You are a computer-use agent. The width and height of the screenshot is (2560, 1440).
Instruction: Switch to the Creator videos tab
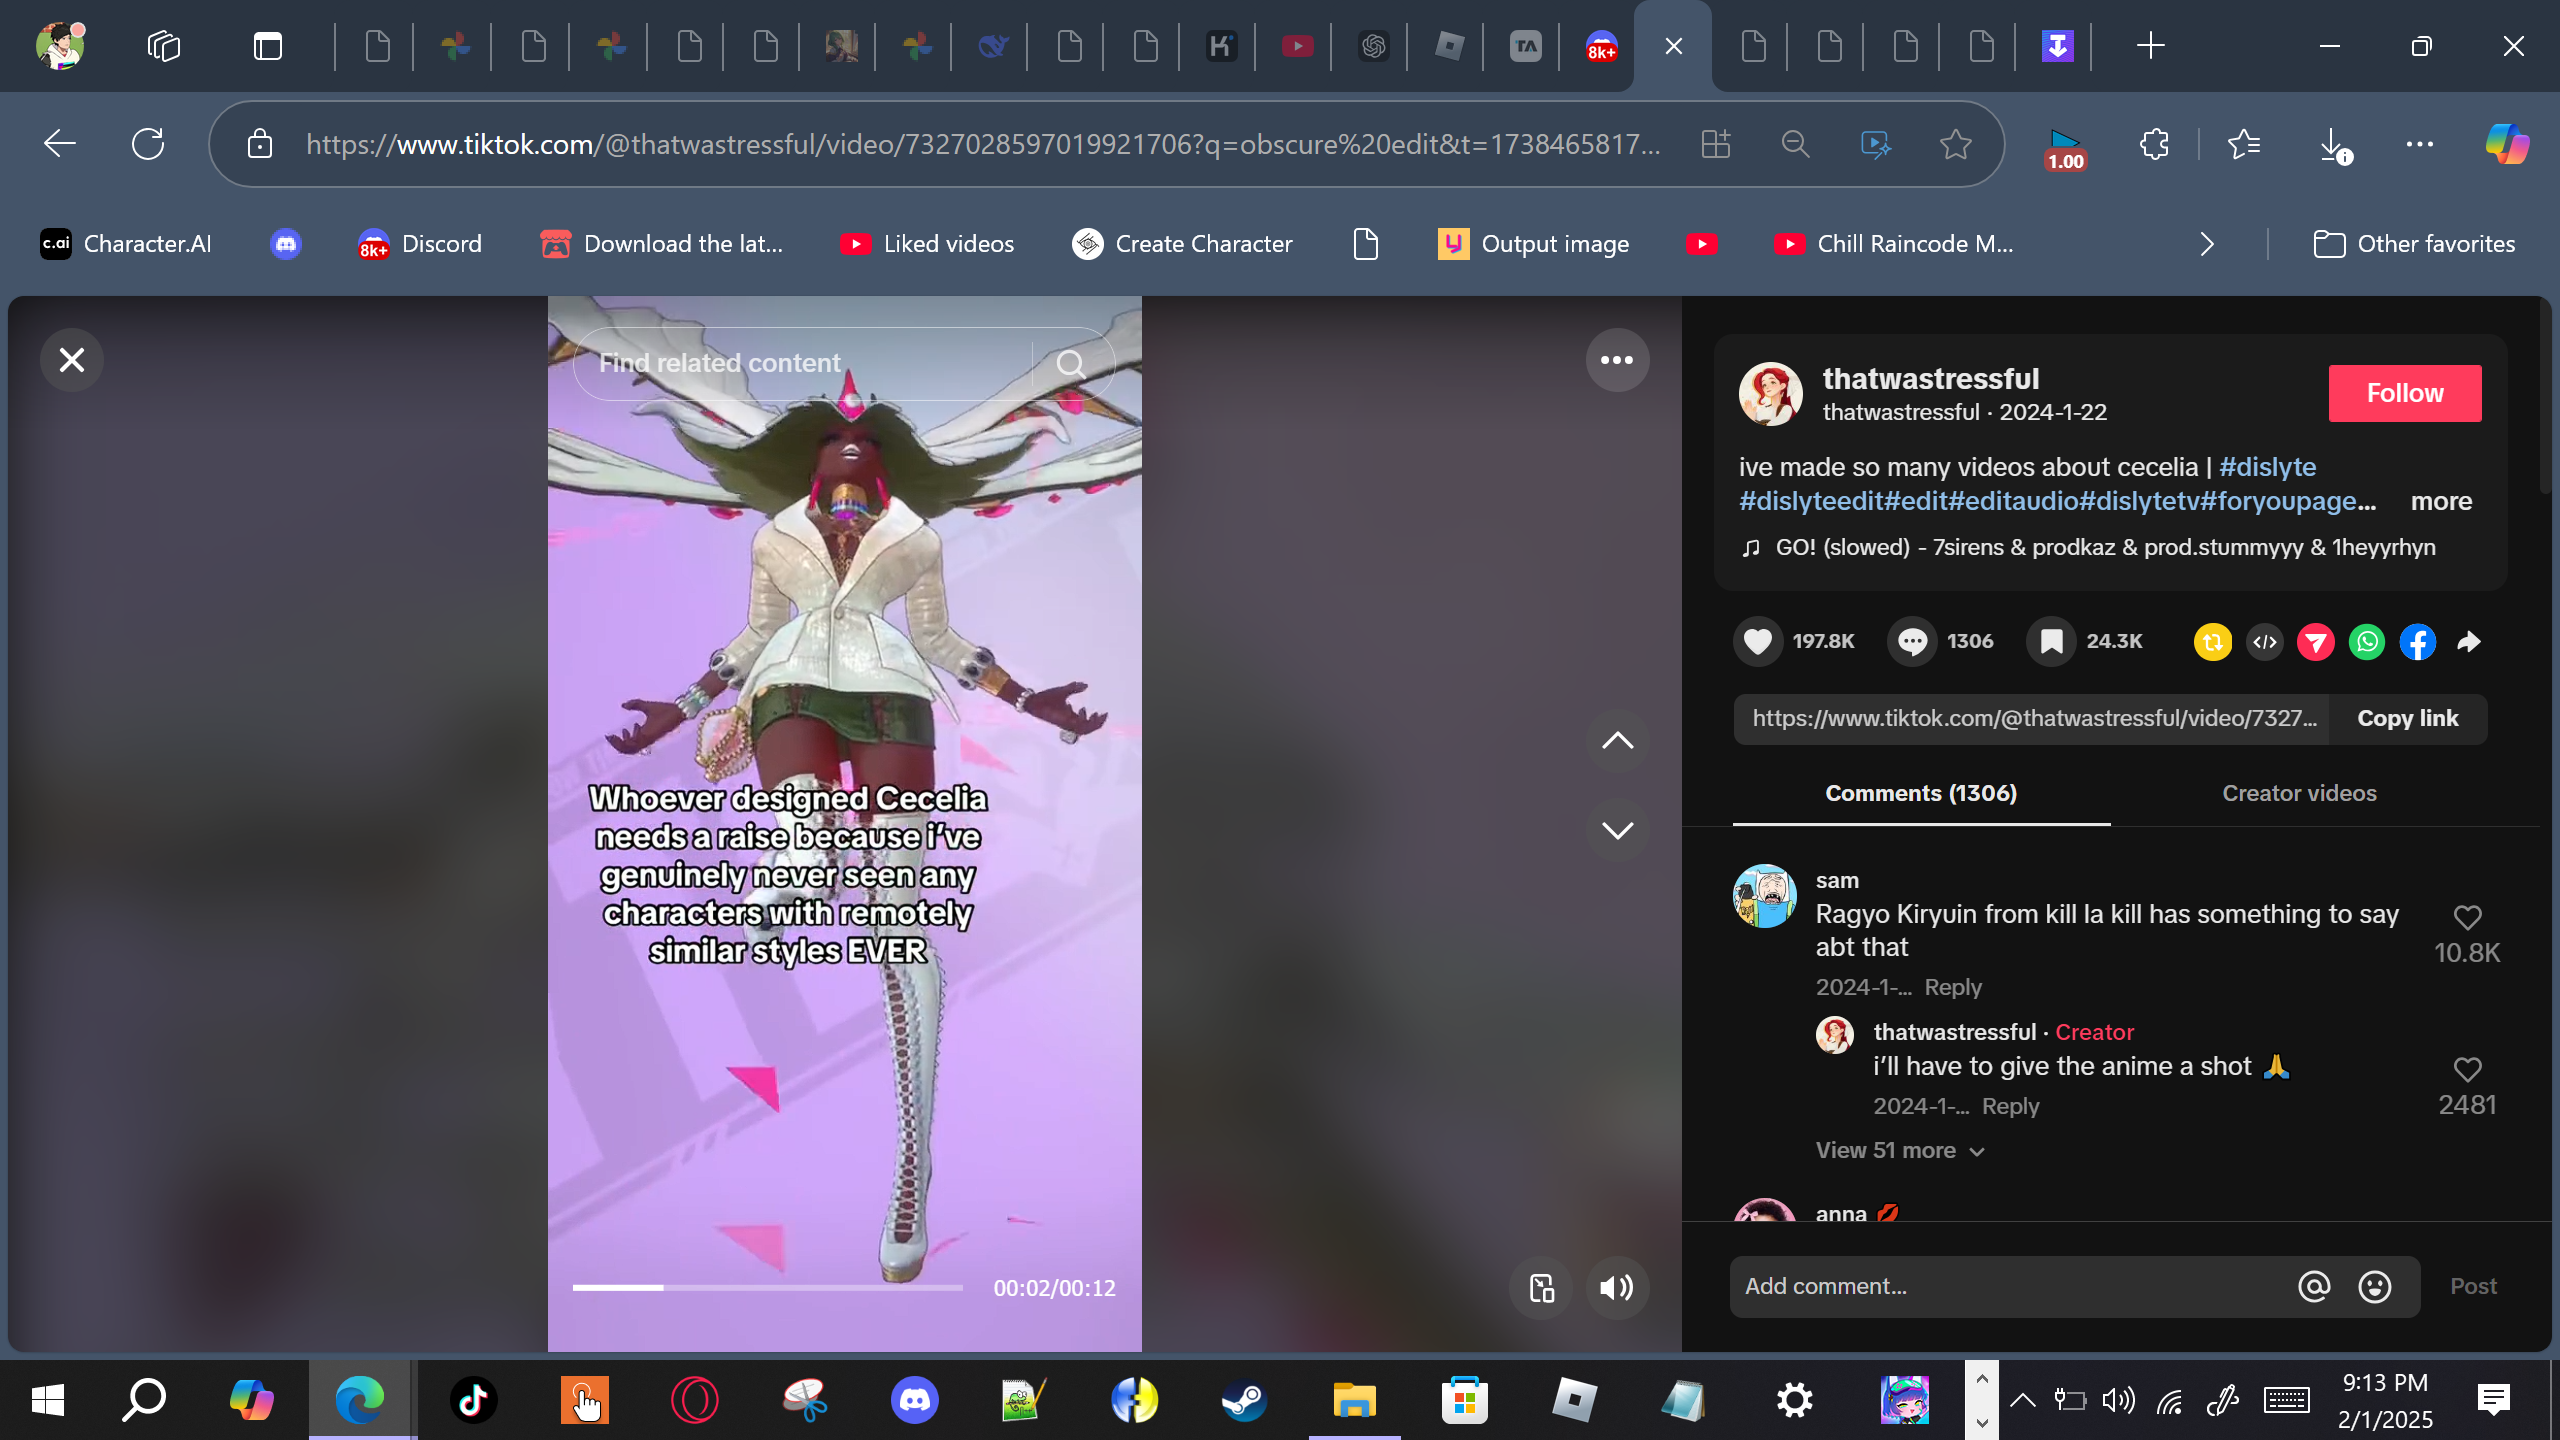pos(2298,793)
